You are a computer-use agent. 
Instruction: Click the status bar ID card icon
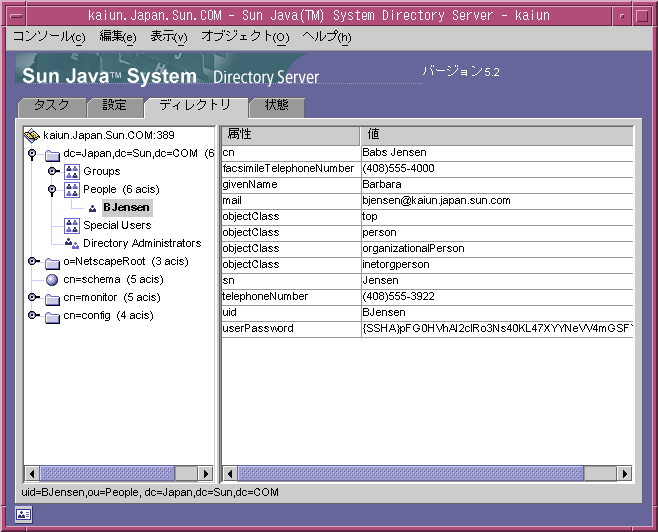(23, 514)
